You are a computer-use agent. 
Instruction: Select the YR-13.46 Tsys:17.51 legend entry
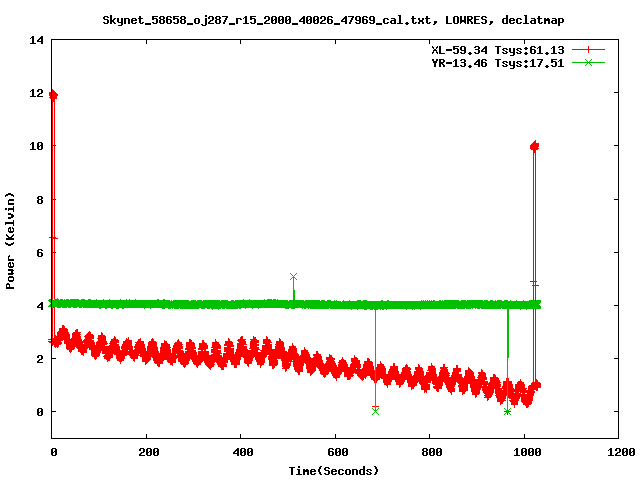pyautogui.click(x=498, y=63)
